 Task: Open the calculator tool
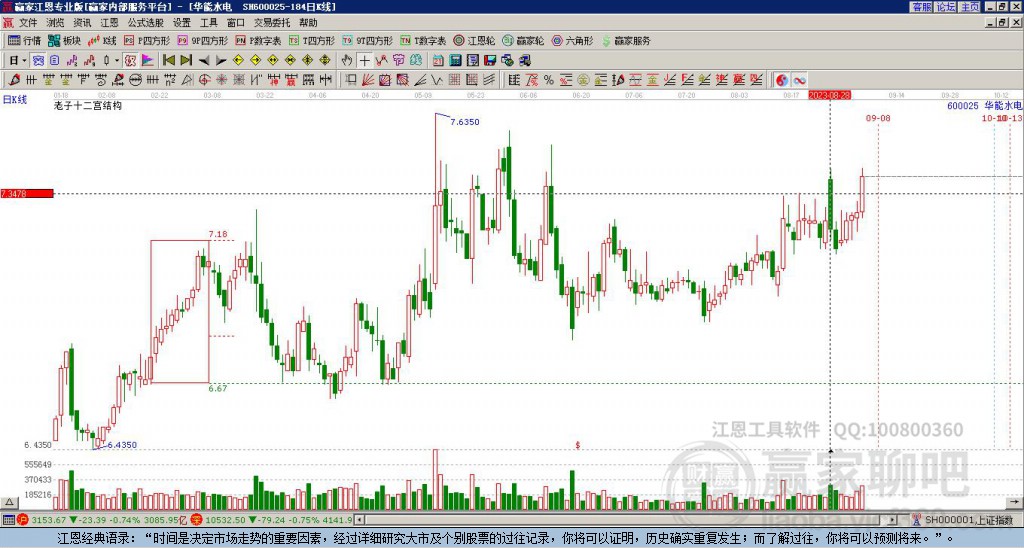point(455,60)
